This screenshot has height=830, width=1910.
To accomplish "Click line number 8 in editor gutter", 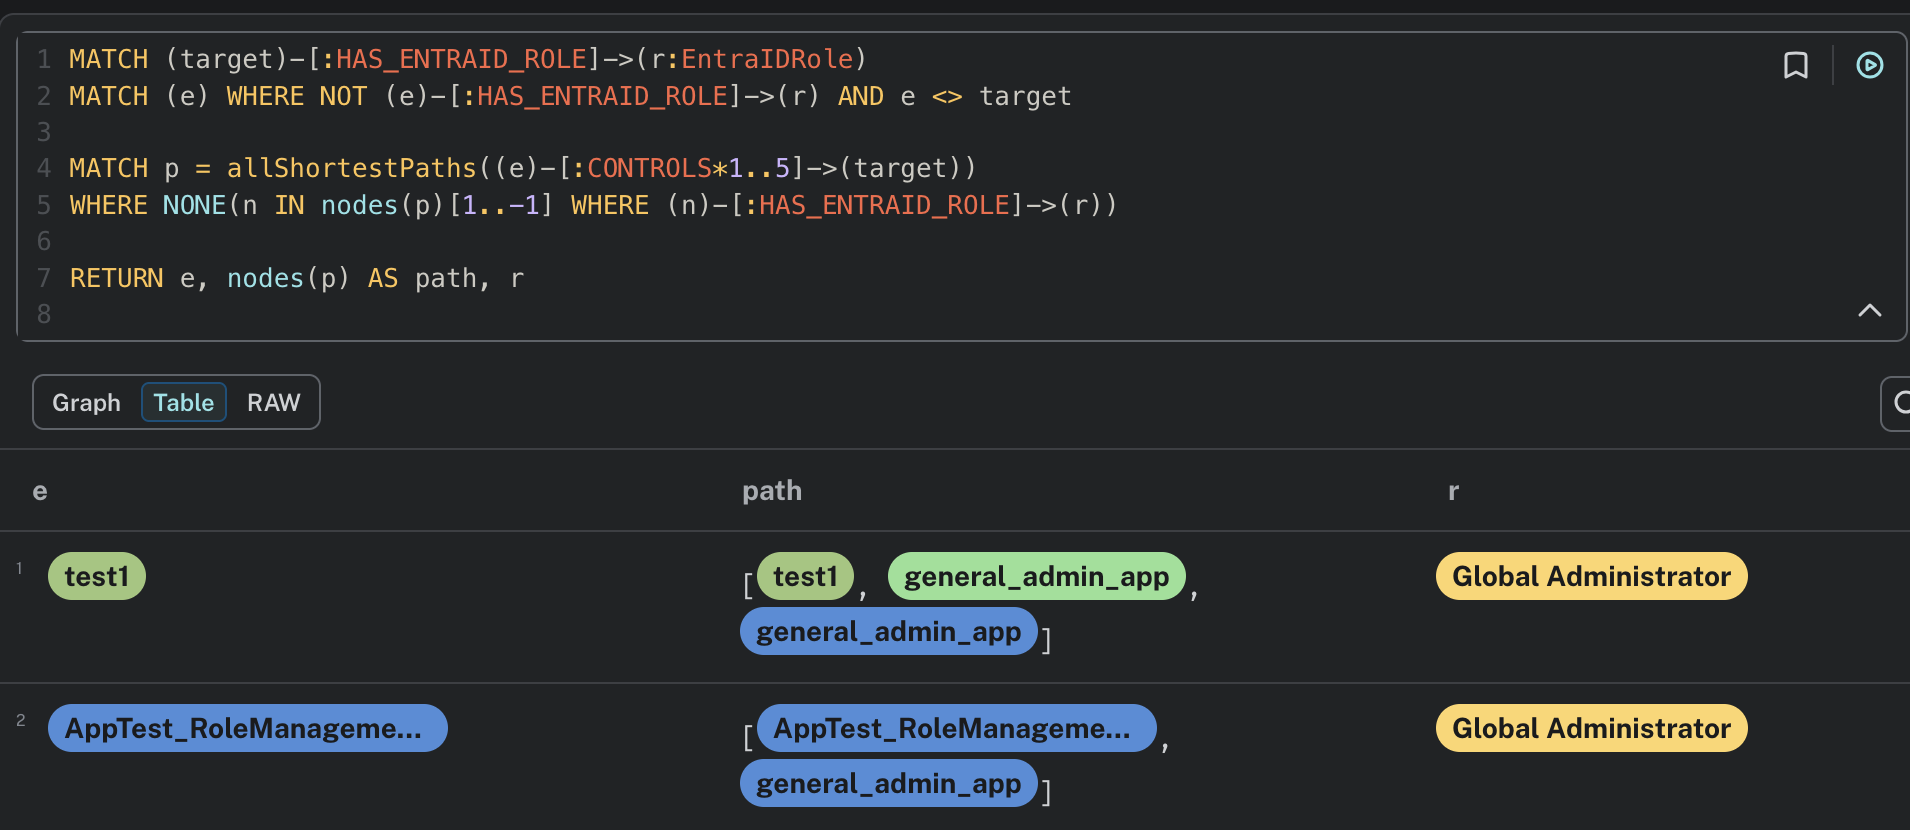I will pos(44,314).
